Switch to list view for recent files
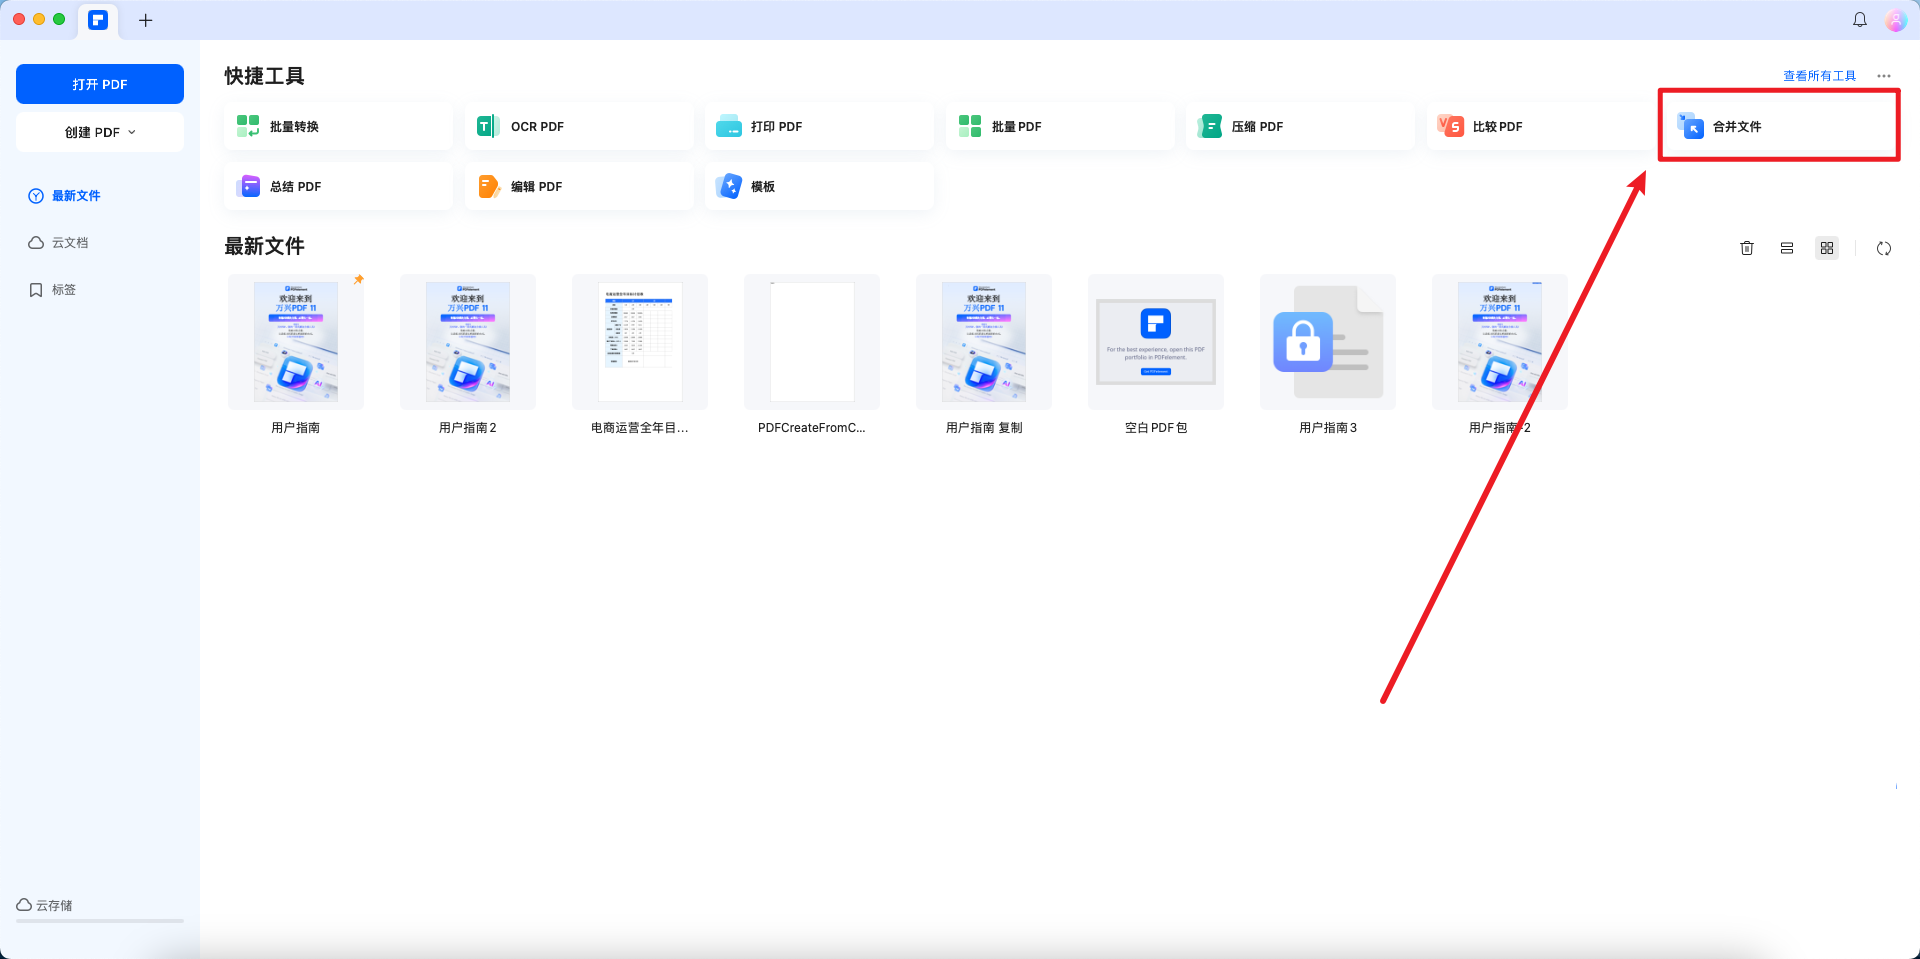 (x=1787, y=248)
